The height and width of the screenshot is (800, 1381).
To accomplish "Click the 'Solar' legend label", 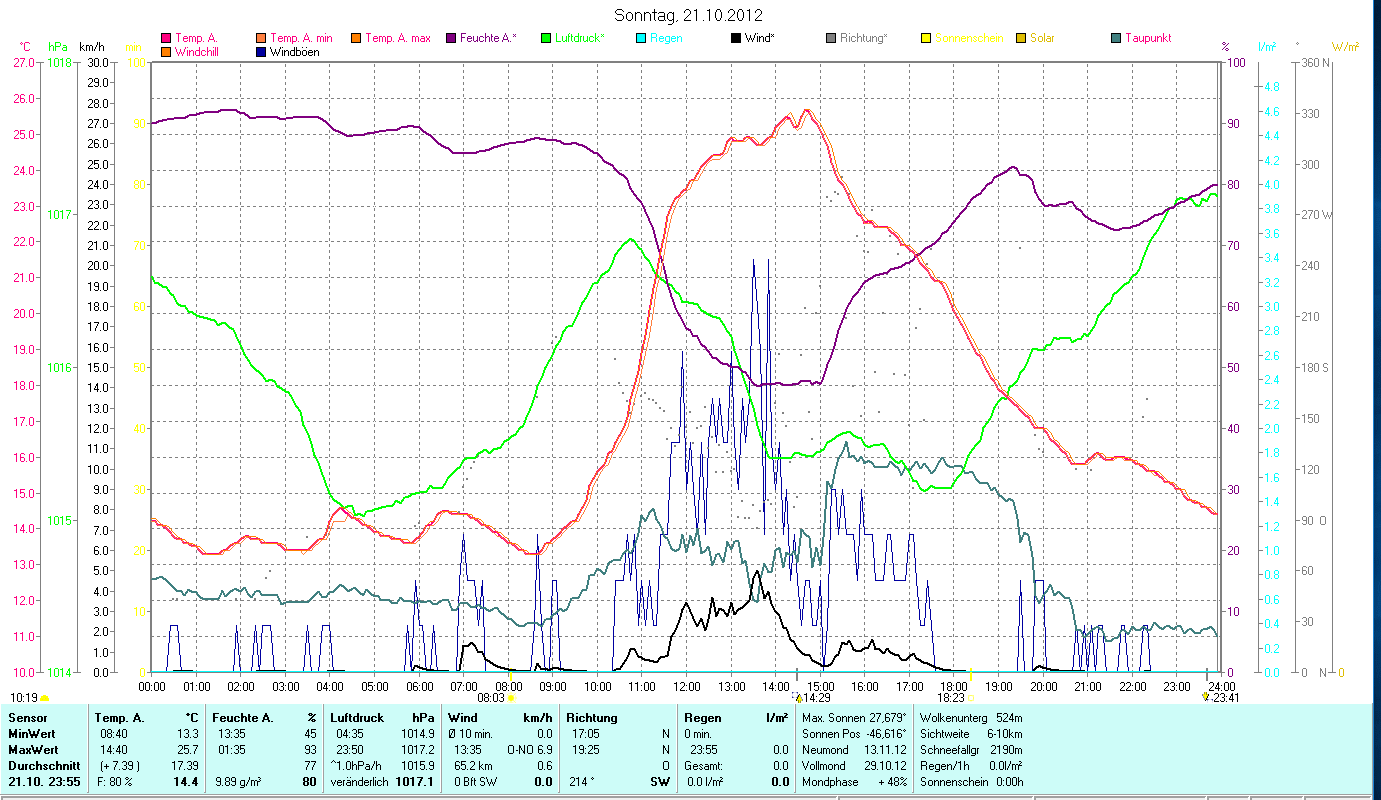I will pos(1042,38).
